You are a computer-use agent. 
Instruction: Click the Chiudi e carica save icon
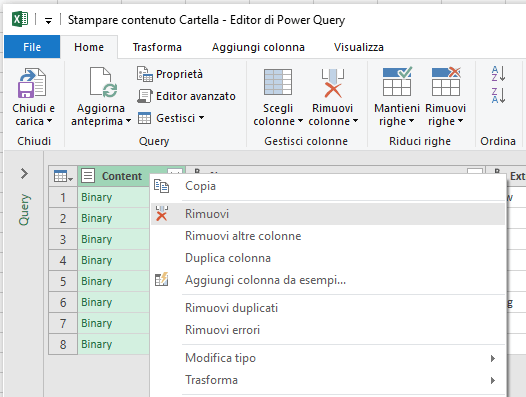(32, 83)
